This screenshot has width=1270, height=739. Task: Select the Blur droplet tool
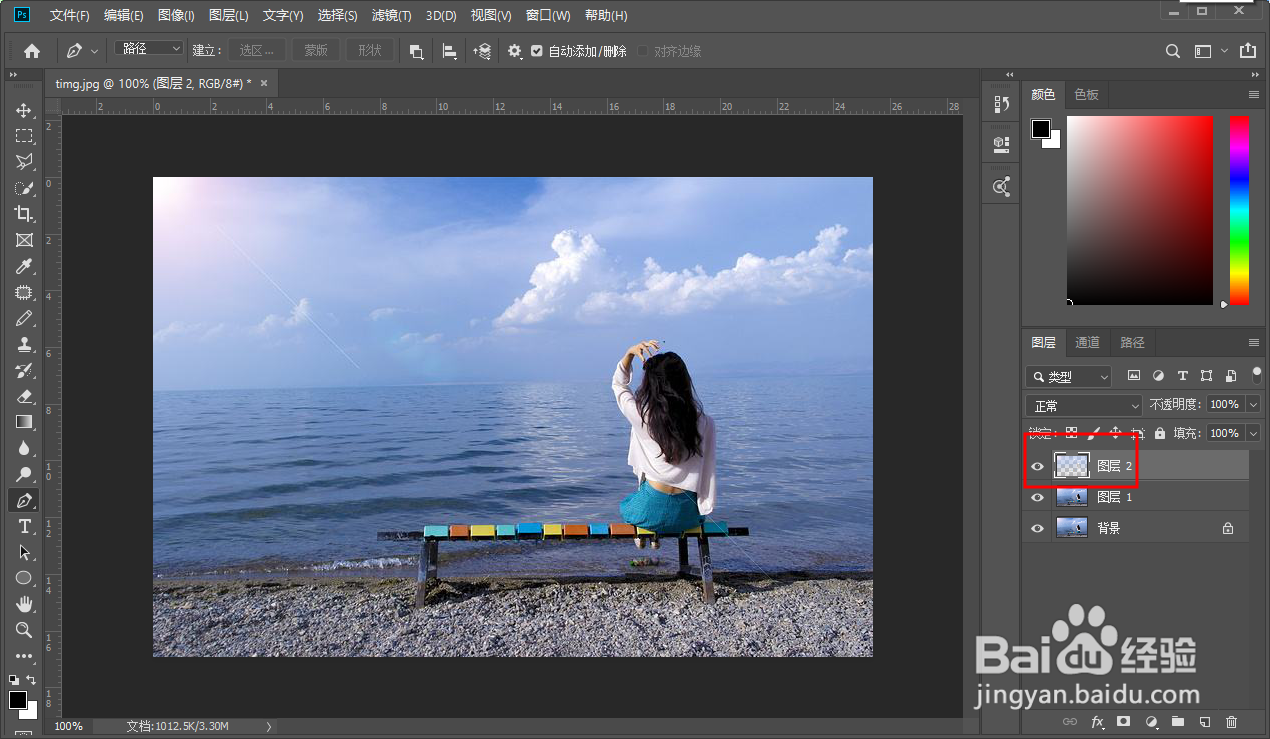point(24,448)
